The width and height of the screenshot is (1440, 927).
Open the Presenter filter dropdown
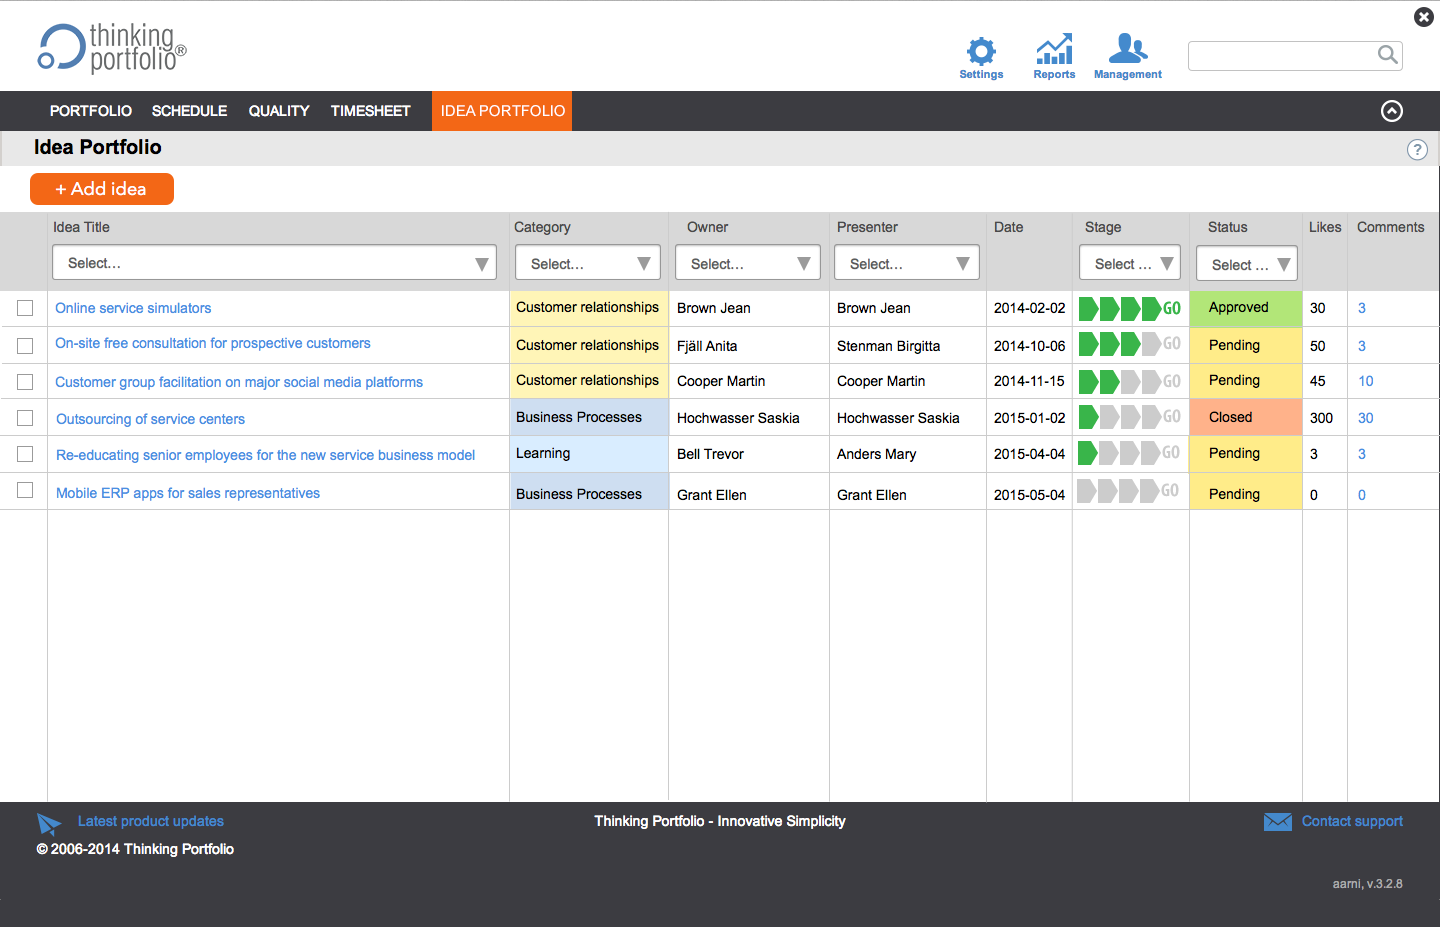(907, 263)
